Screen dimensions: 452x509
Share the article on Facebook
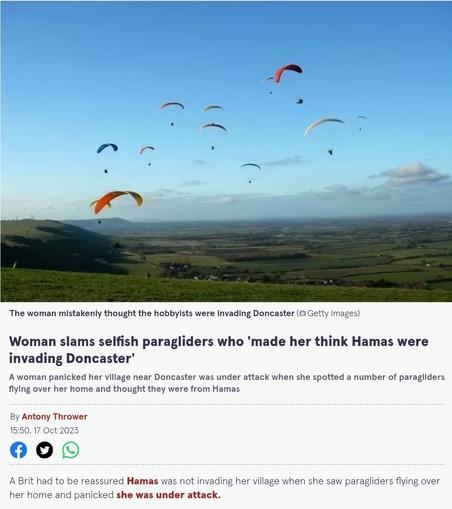click(x=18, y=450)
